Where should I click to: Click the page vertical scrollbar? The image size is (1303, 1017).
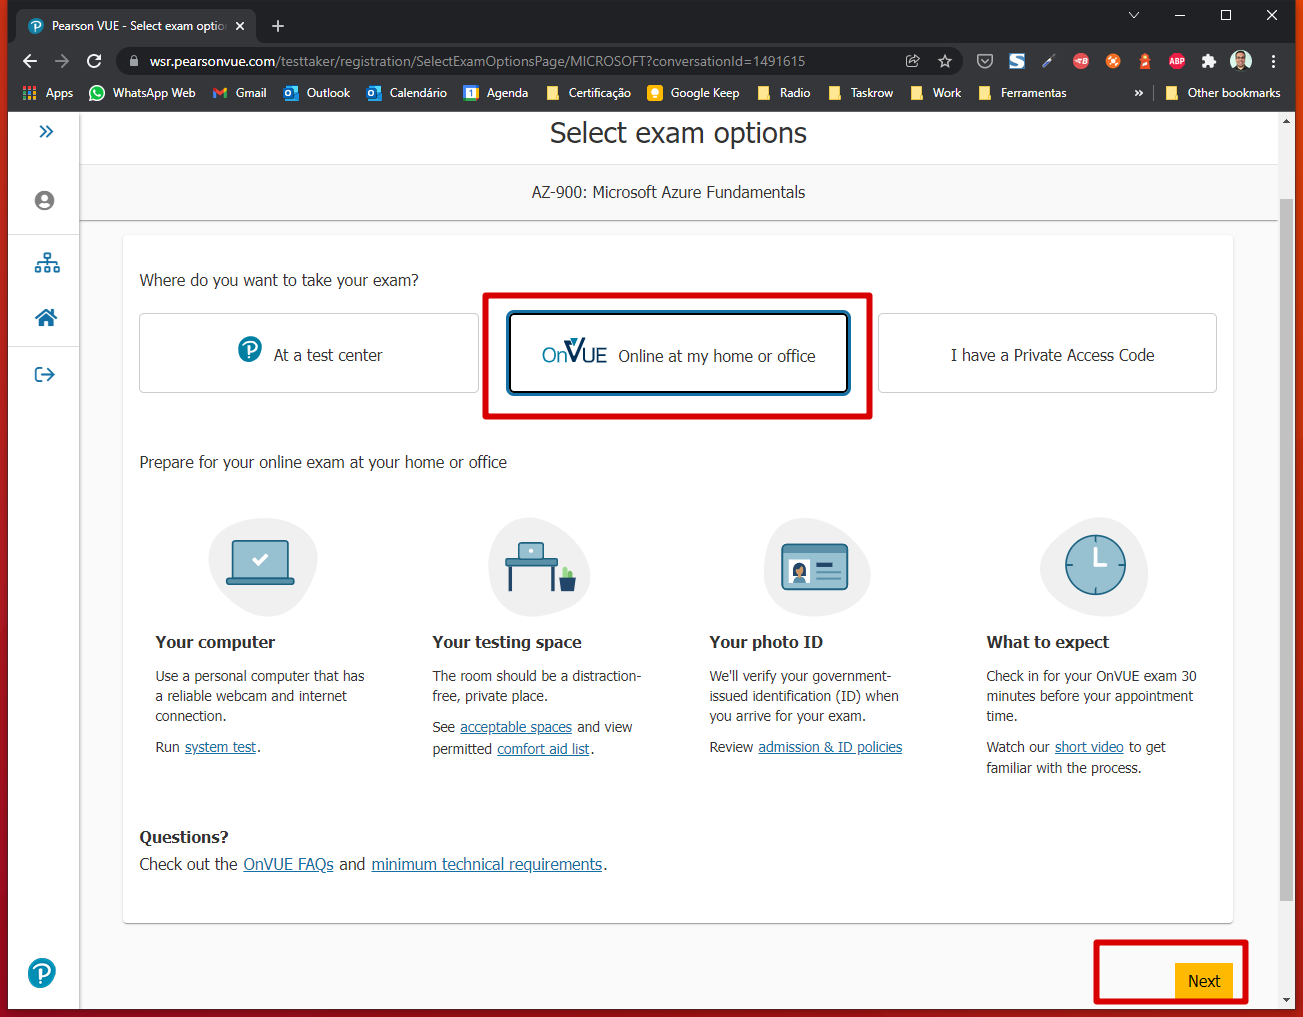(1286, 550)
